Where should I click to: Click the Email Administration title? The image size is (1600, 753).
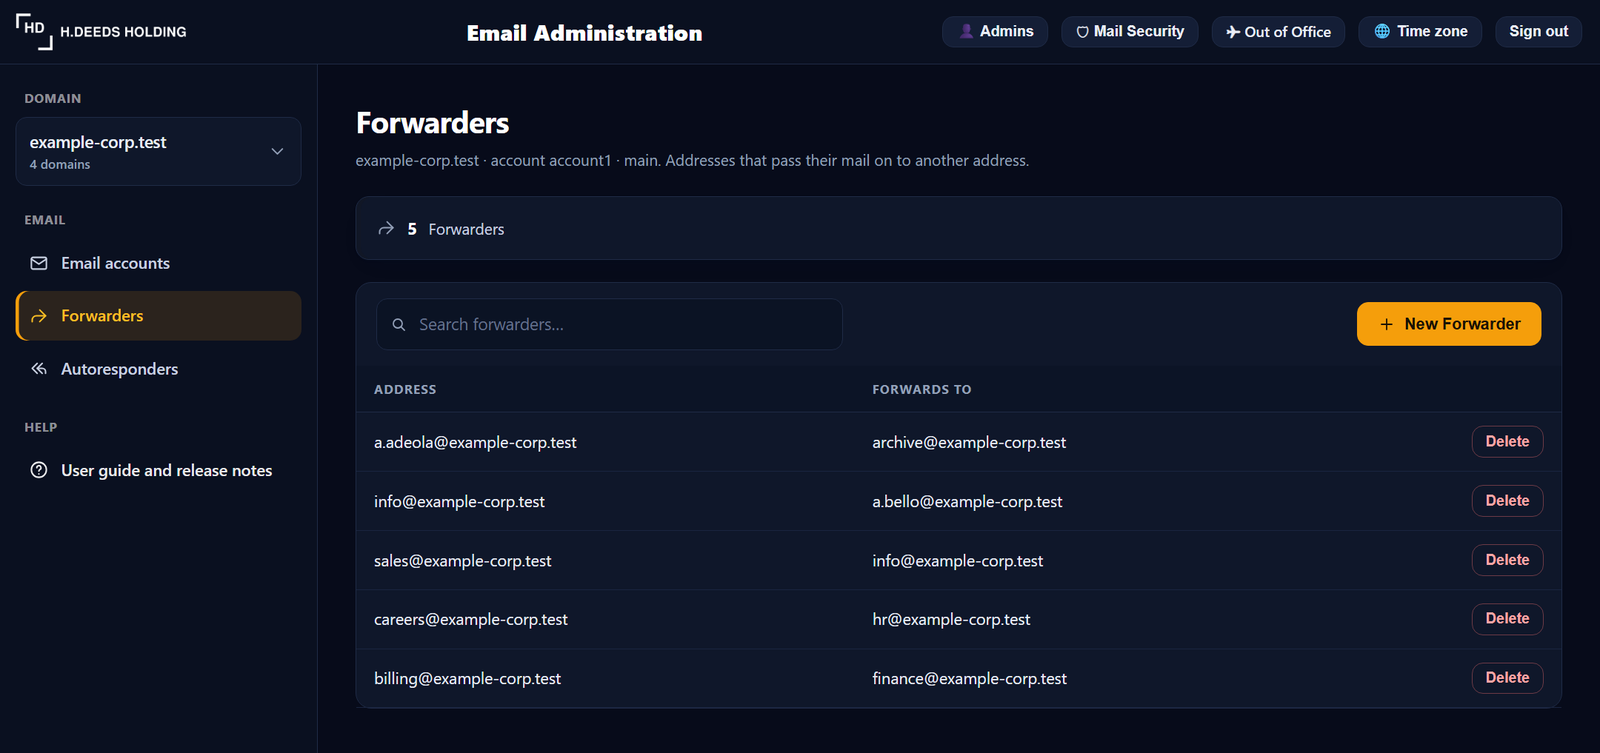(x=584, y=33)
